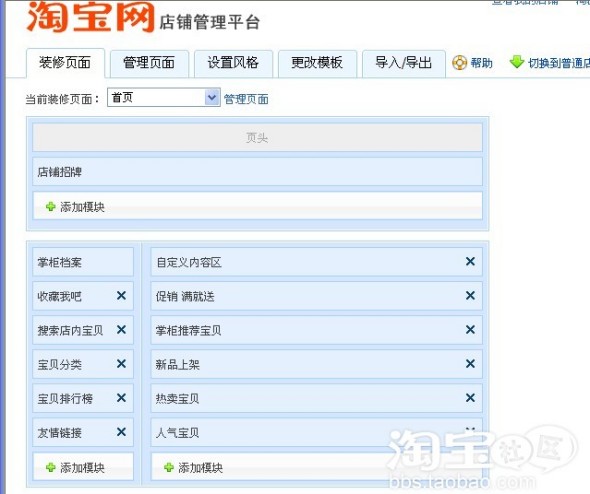This screenshot has height=494, width=590.
Task: Click the green plus icon in right column
Action: click(169, 467)
